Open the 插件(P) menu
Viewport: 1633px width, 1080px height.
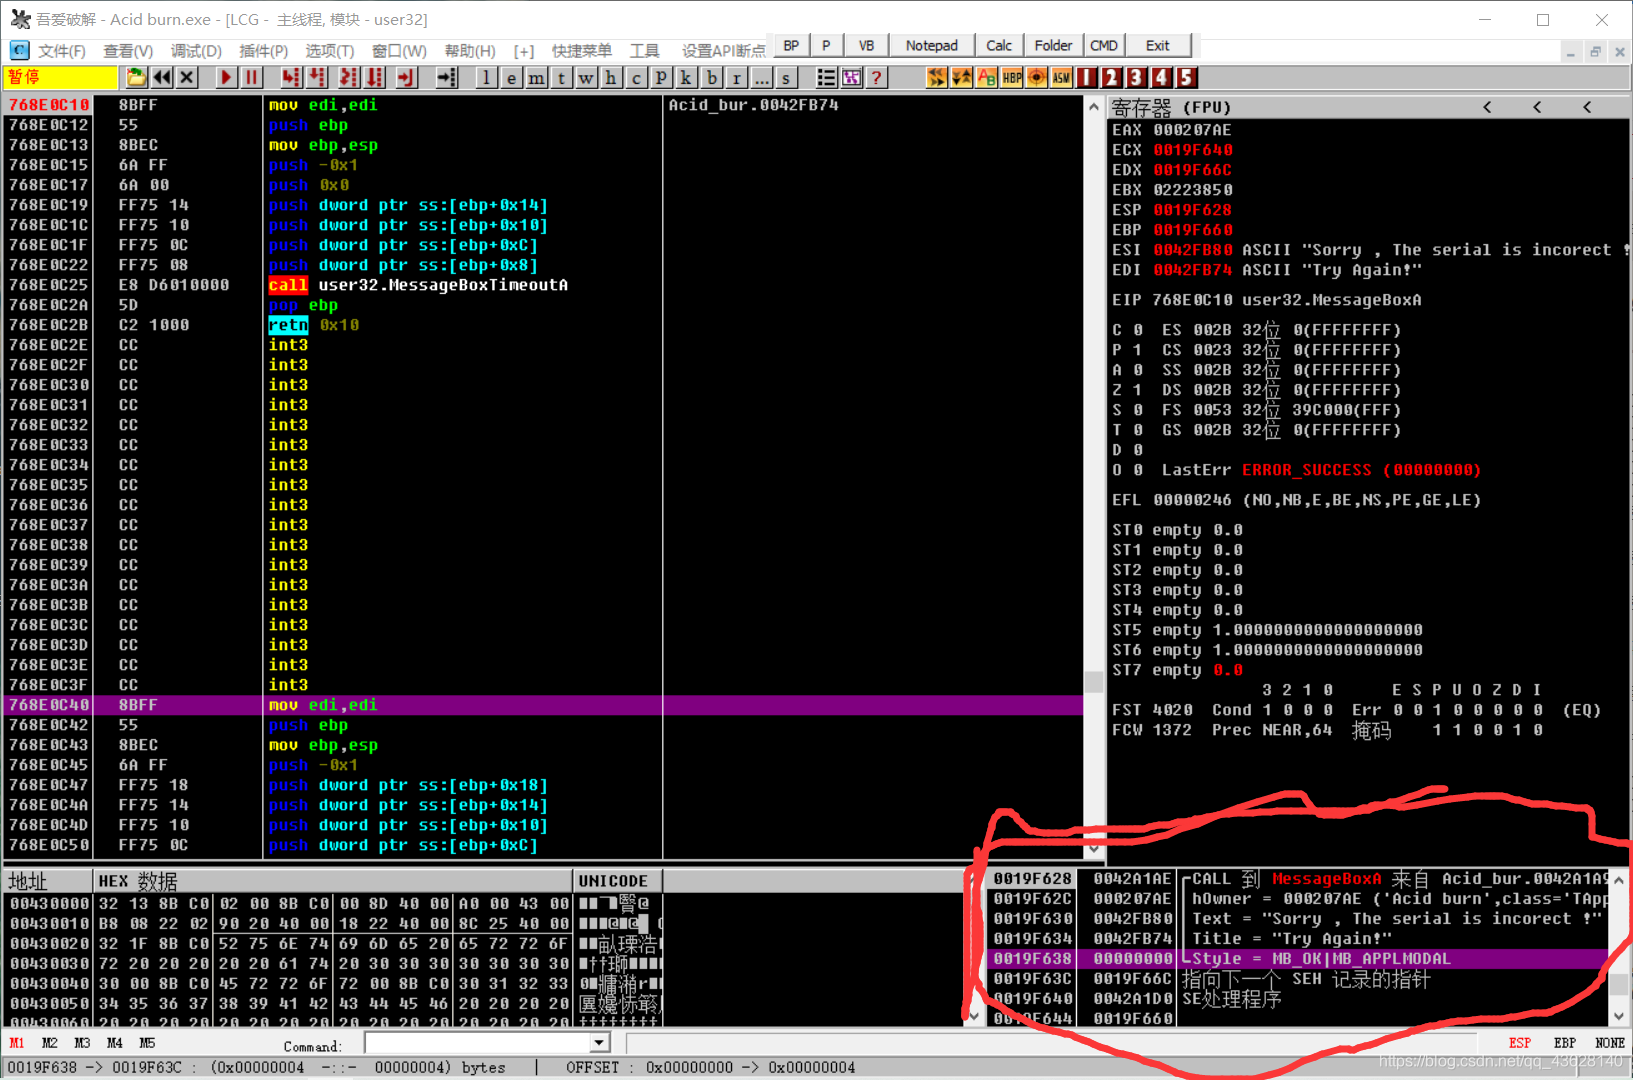(263, 50)
